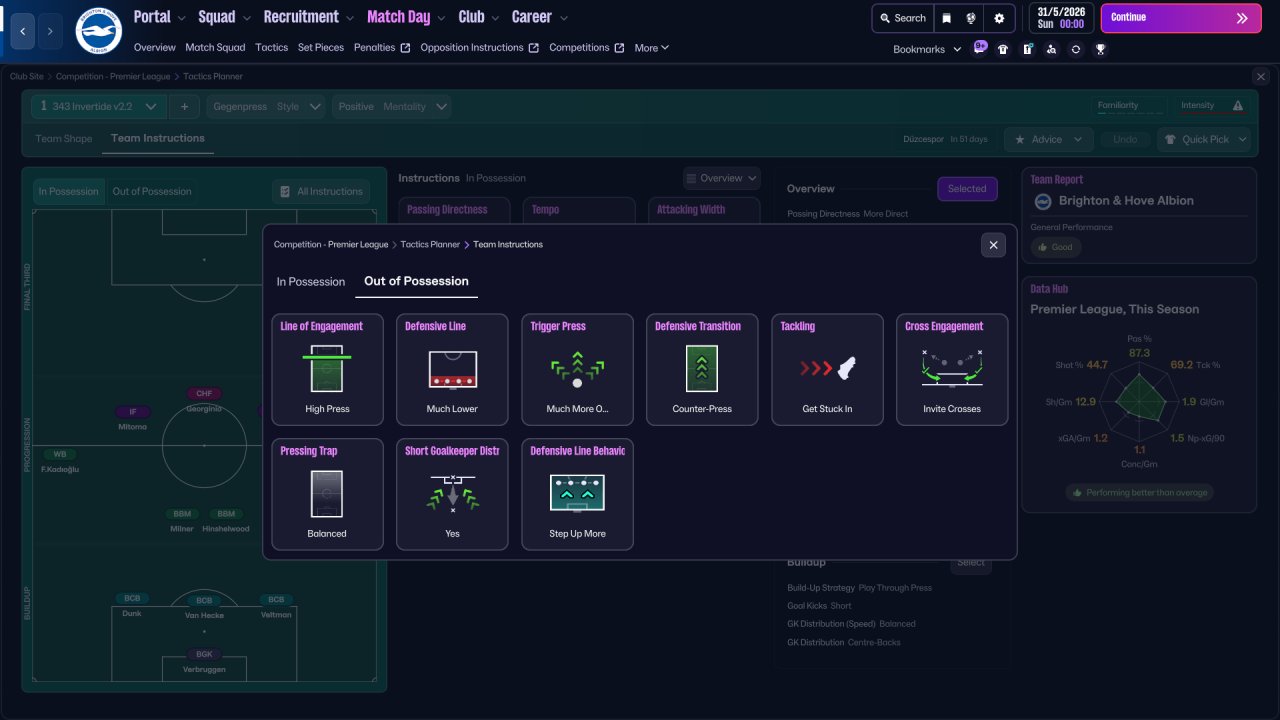Expand the Bookmarks dropdown
Screen dimensions: 1280x720
[x=927, y=49]
